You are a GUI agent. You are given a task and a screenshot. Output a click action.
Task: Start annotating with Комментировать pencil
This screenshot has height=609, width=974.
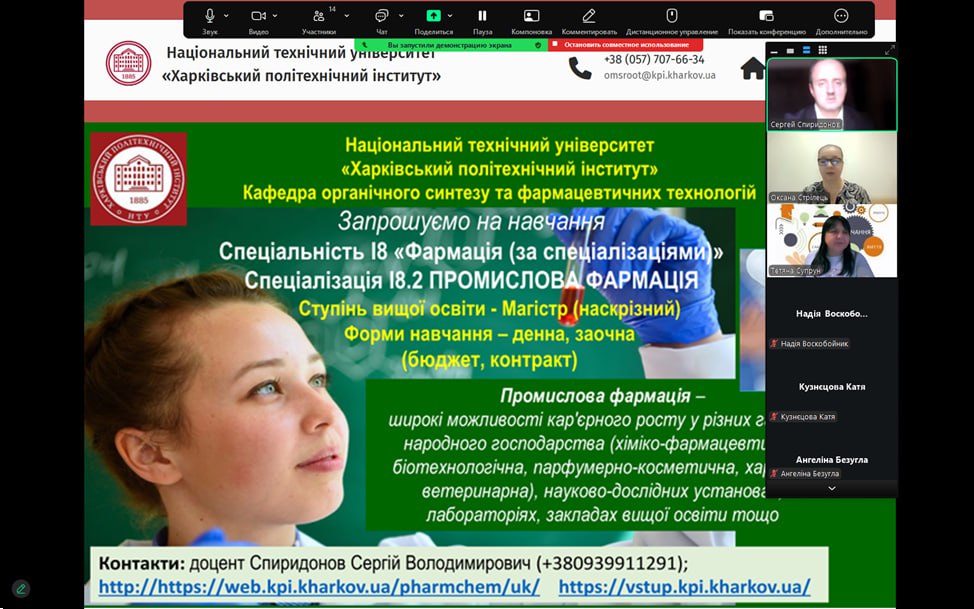coord(589,21)
